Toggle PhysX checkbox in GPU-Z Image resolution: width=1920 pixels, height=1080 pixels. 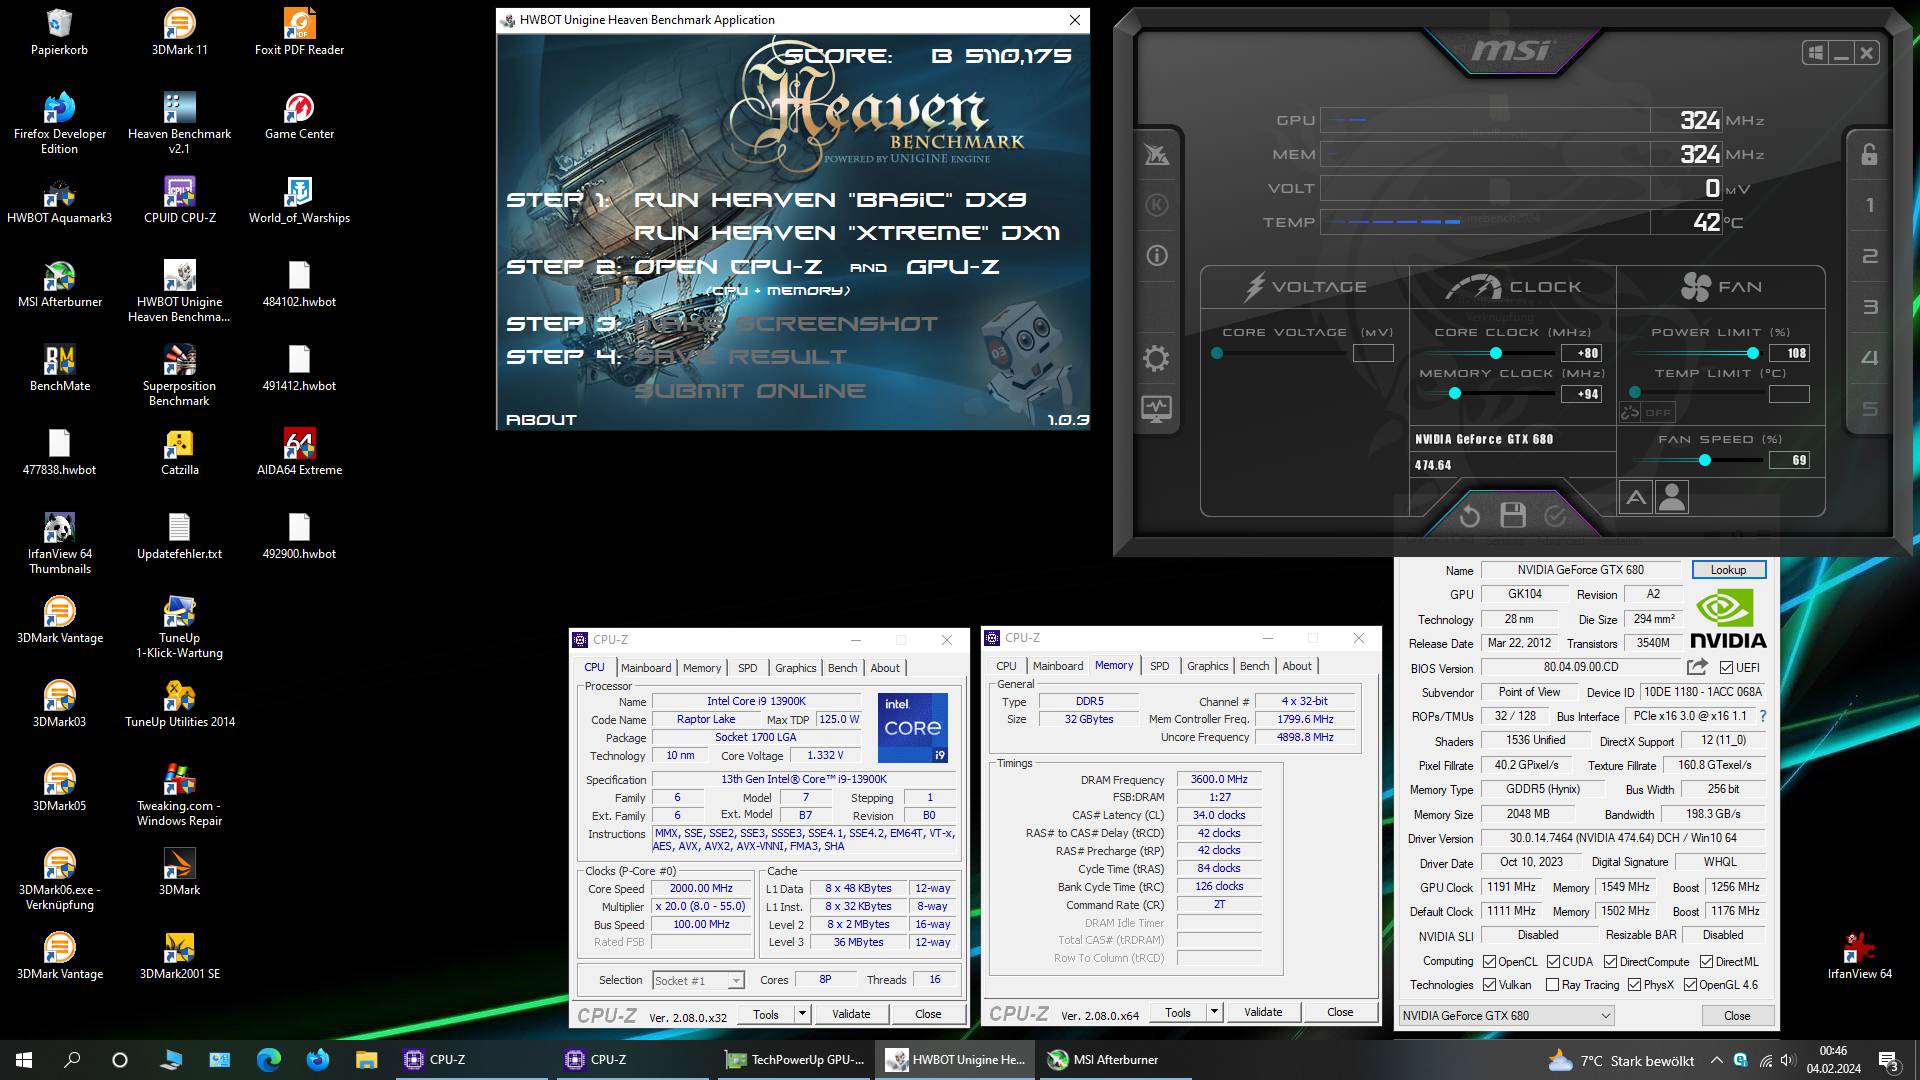tap(1634, 984)
